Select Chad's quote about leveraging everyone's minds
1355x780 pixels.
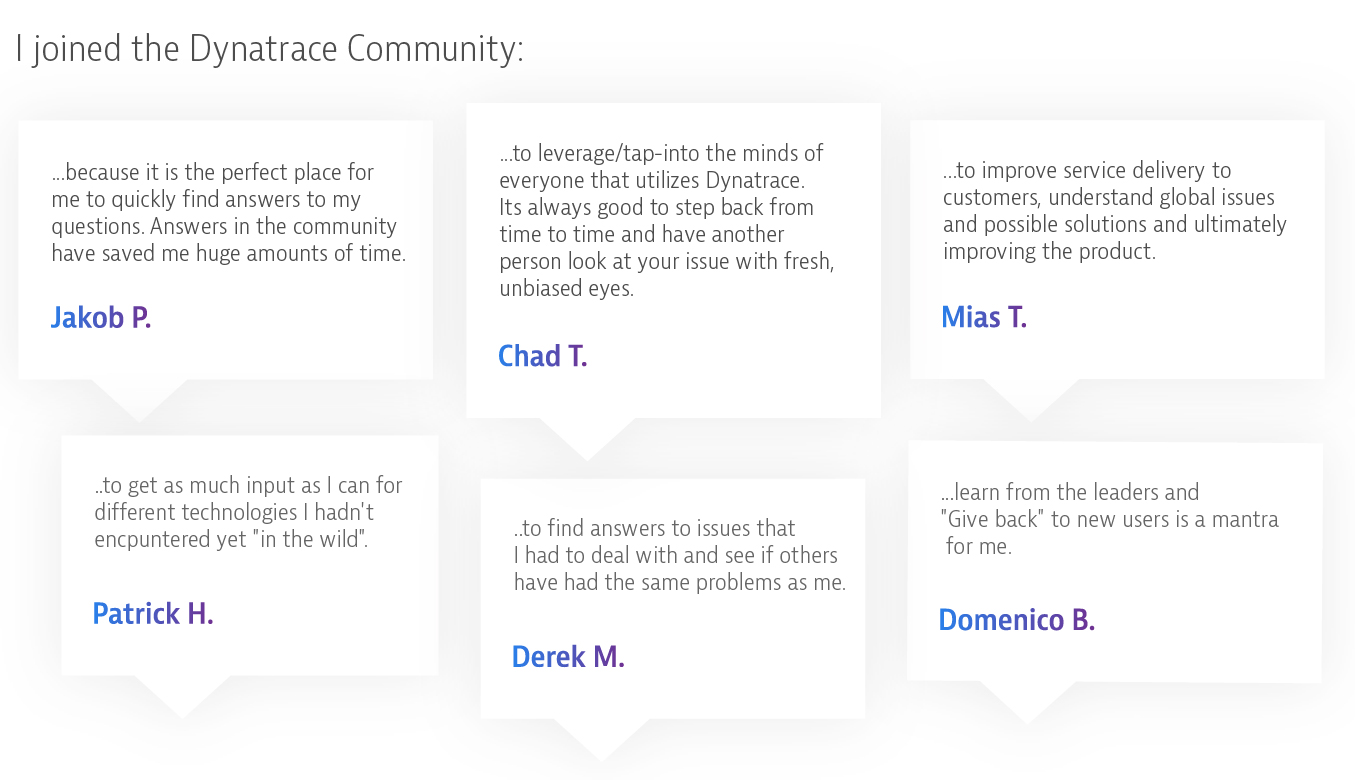pos(667,220)
